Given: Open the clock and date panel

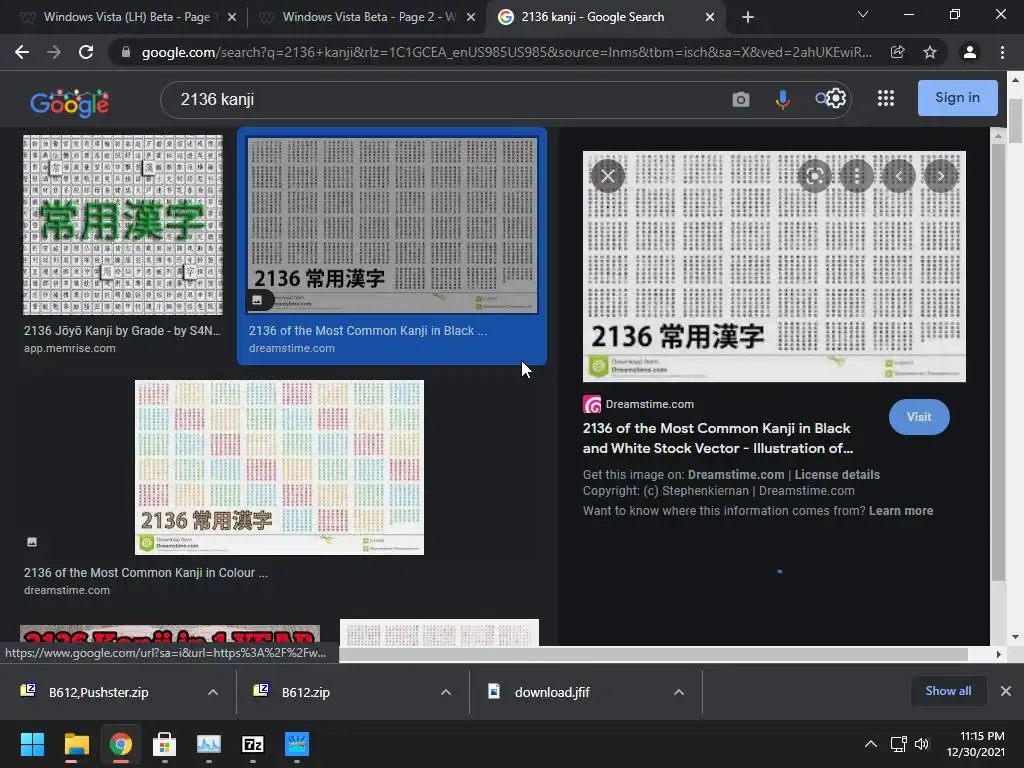Looking at the screenshot, I should 976,744.
